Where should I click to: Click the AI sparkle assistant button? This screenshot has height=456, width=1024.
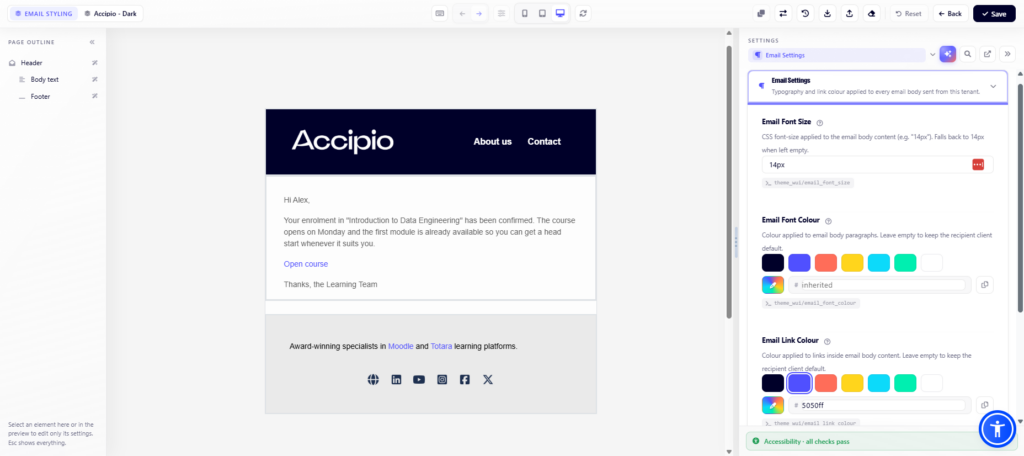[x=948, y=55]
